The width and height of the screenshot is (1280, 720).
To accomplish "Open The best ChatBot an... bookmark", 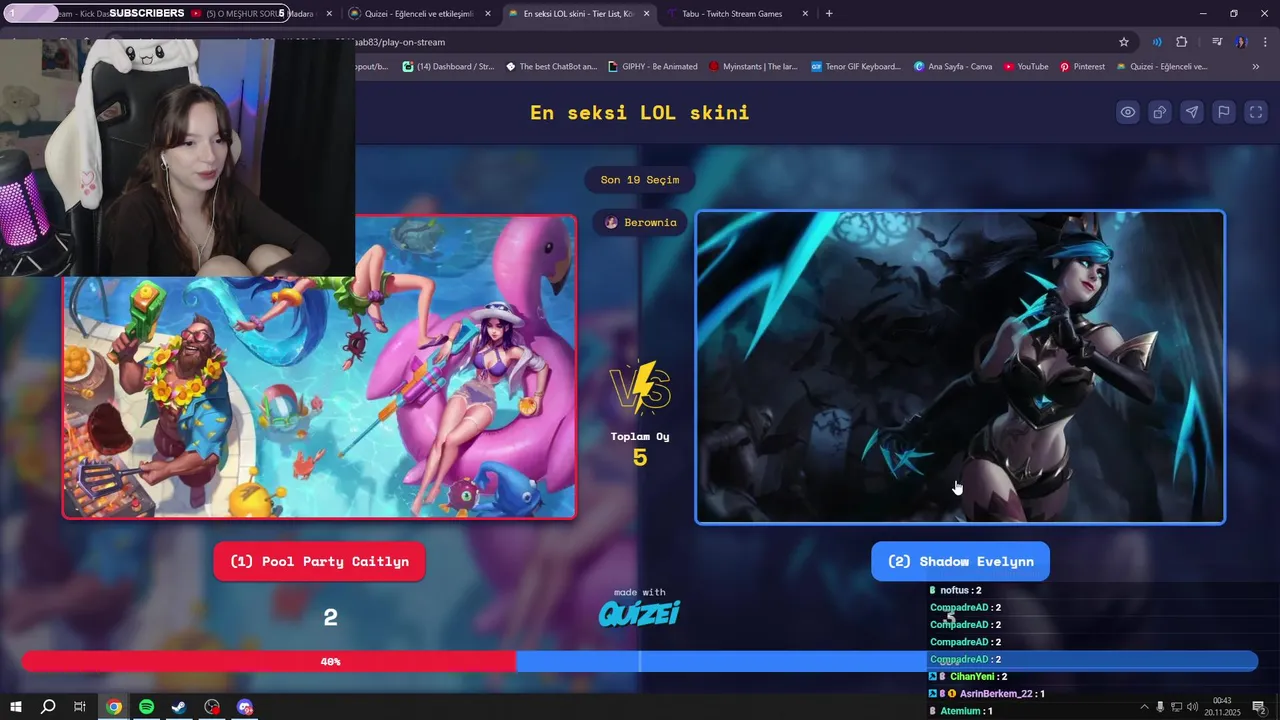I will point(551,67).
